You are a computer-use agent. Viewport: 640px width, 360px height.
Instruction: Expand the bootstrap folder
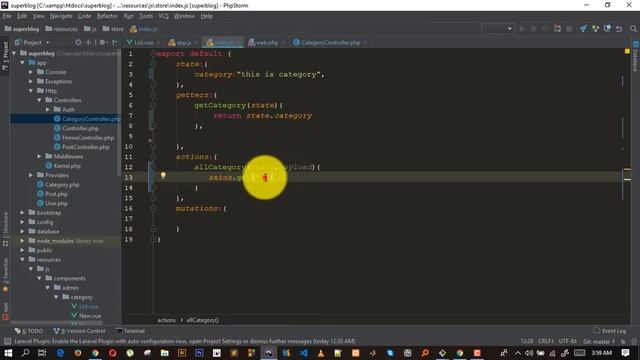tap(22, 213)
